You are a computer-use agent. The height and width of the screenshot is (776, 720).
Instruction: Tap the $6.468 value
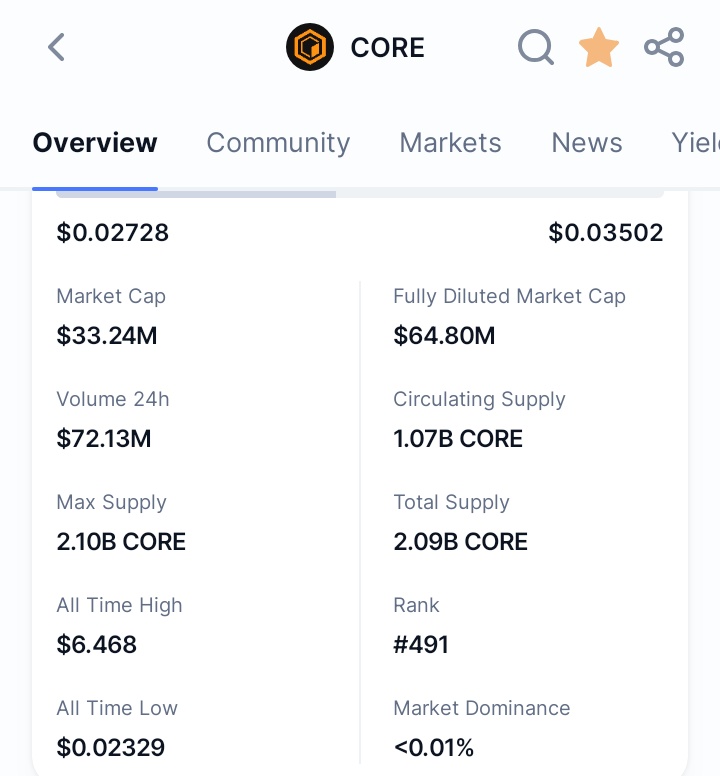click(96, 644)
